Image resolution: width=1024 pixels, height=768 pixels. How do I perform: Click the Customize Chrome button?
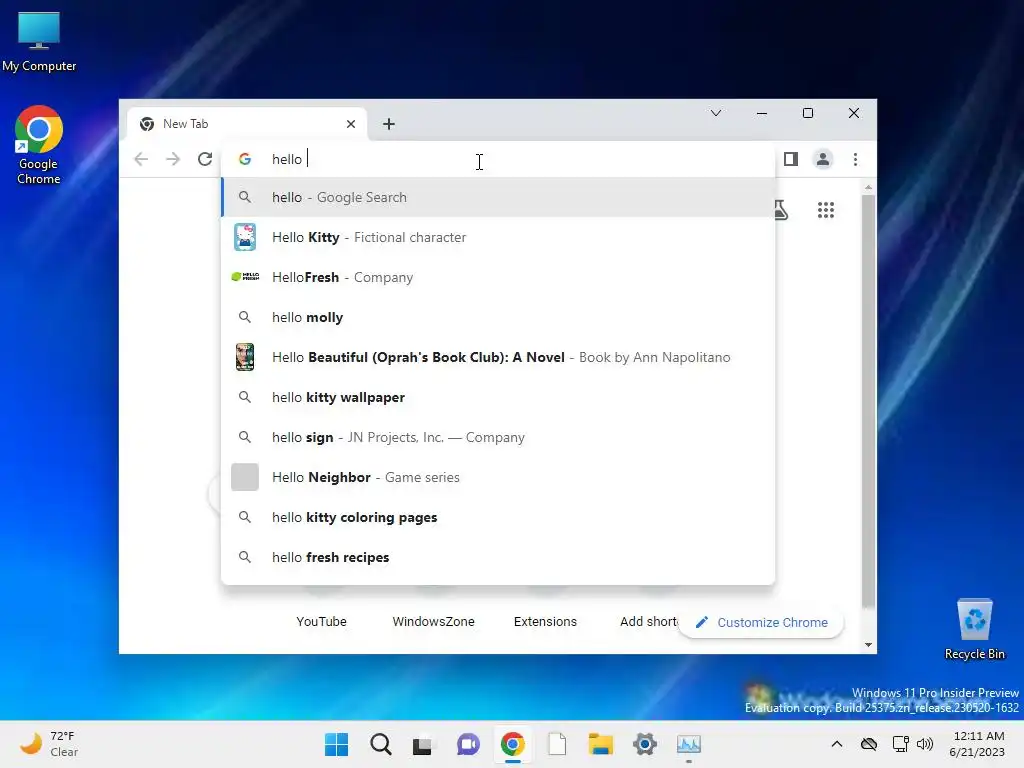coord(761,622)
